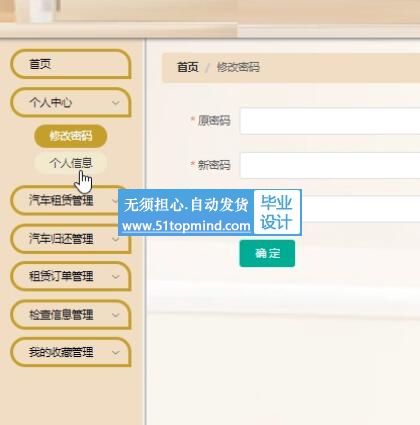Expand the 租赁订单管理 chevron
420x425 pixels.
[115, 277]
